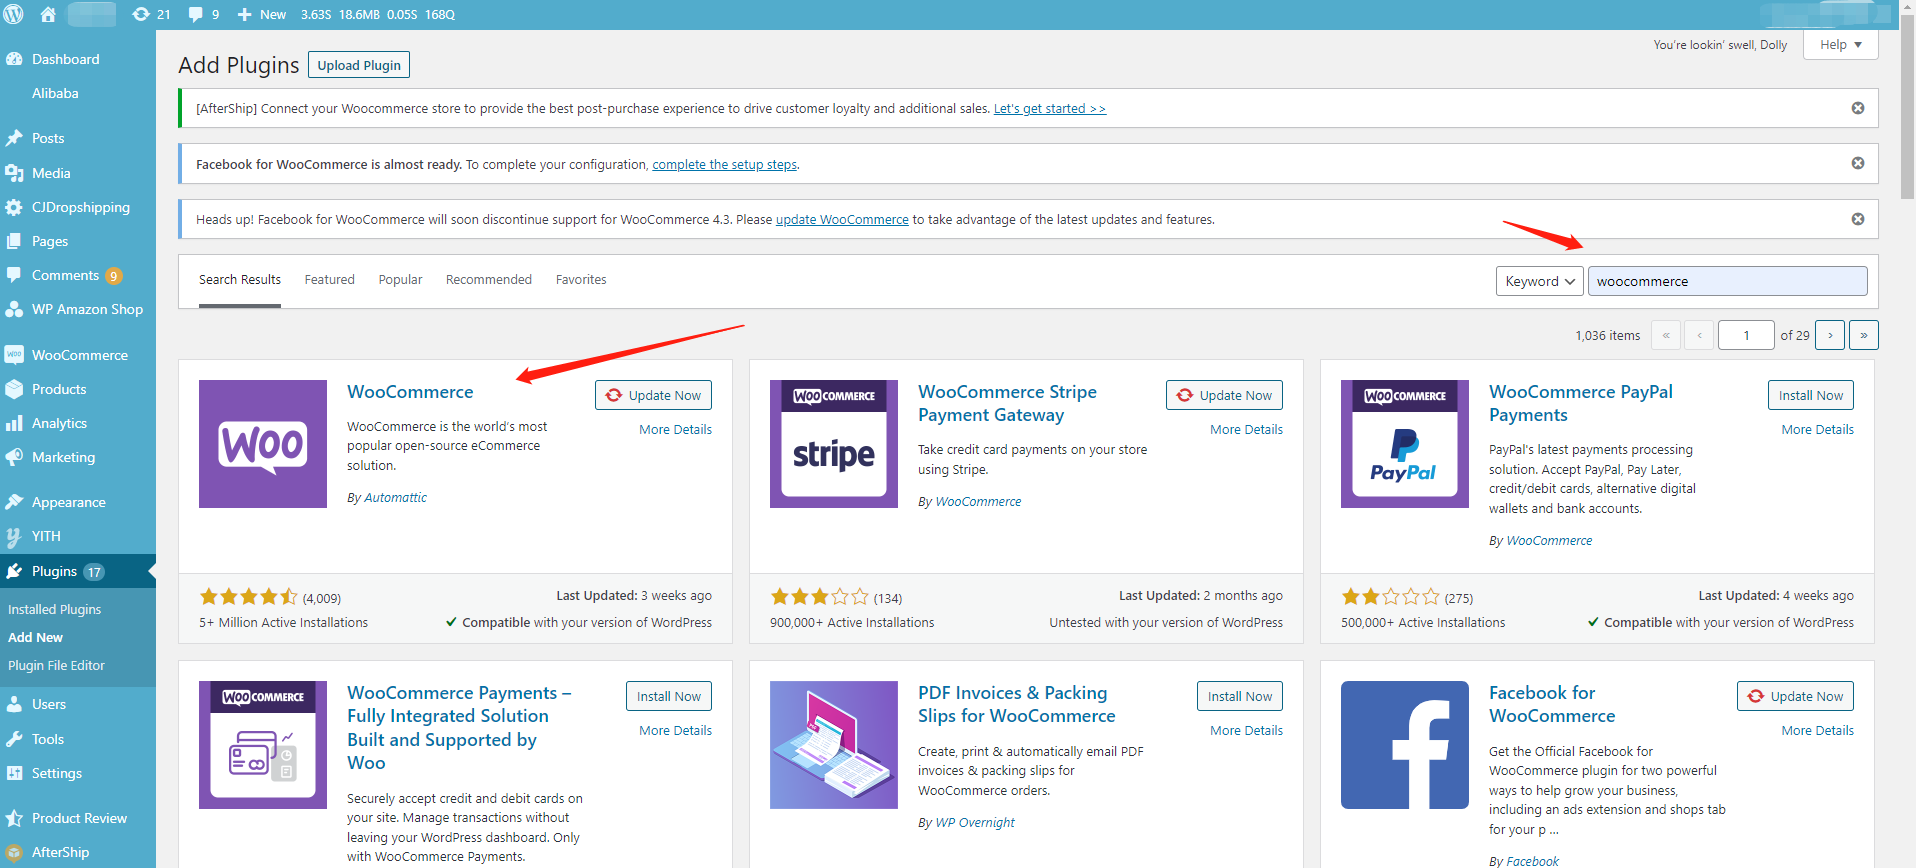1916x868 pixels.
Task: Dismiss the AfterShip notice
Action: (1857, 108)
